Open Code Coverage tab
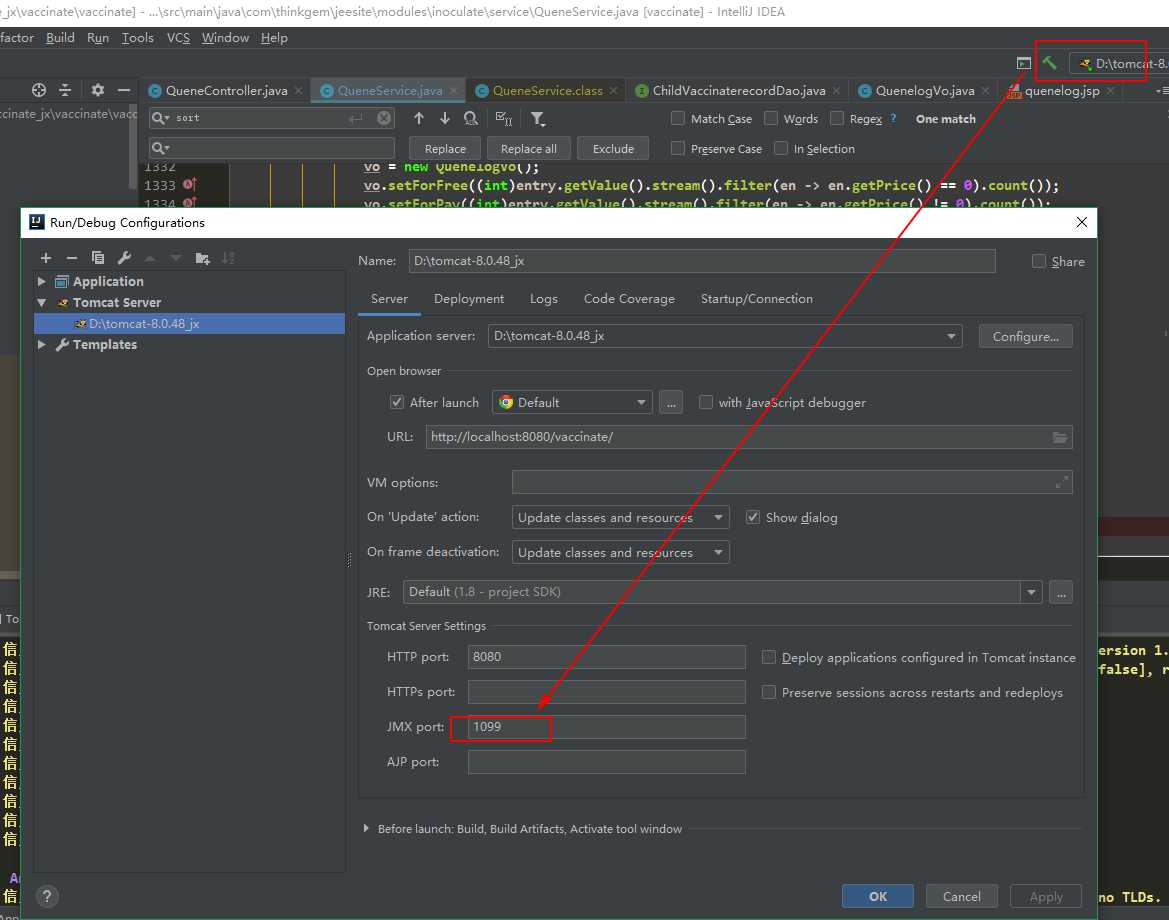Screen dimensions: 1169x920 [x=629, y=298]
